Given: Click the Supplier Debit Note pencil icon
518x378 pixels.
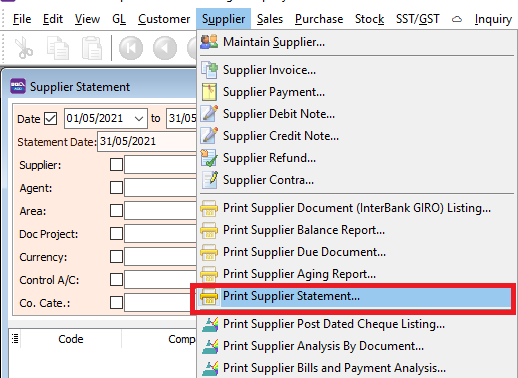Looking at the screenshot, I should (x=210, y=114).
